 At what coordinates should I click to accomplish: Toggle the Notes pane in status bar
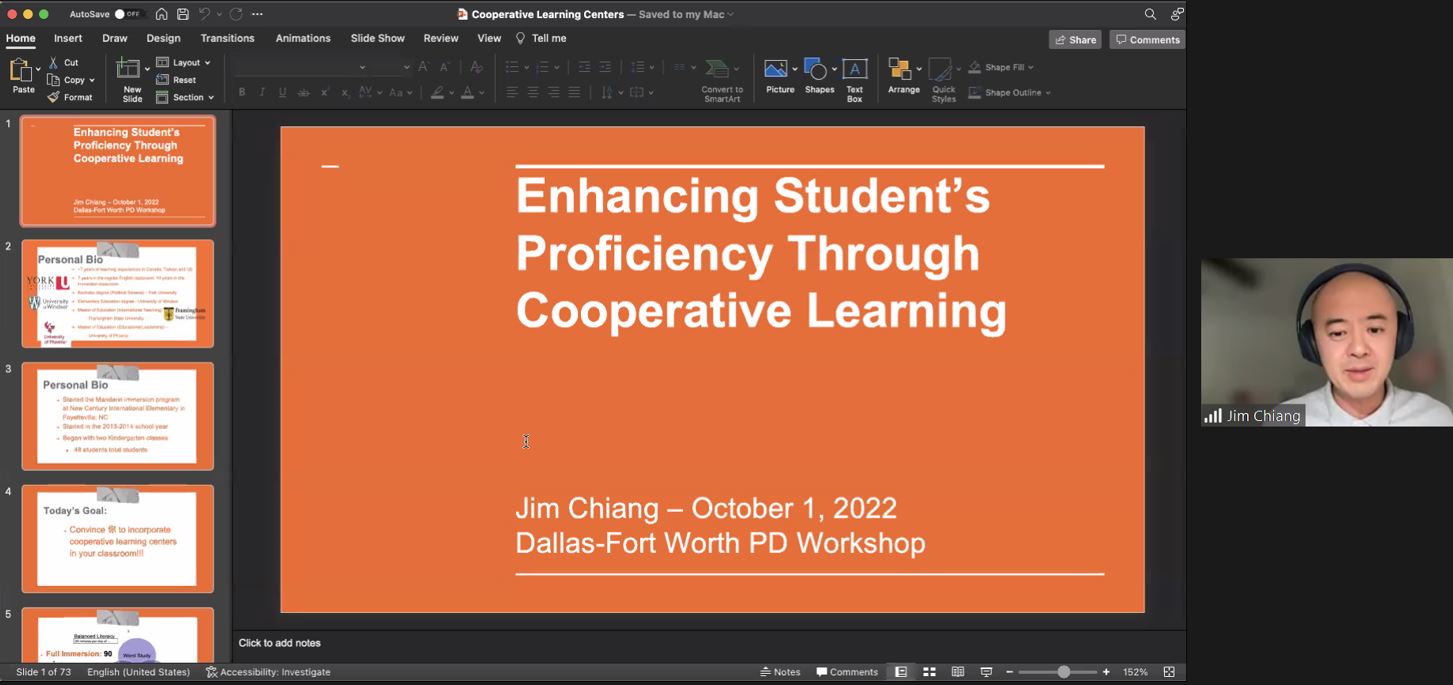tap(781, 672)
